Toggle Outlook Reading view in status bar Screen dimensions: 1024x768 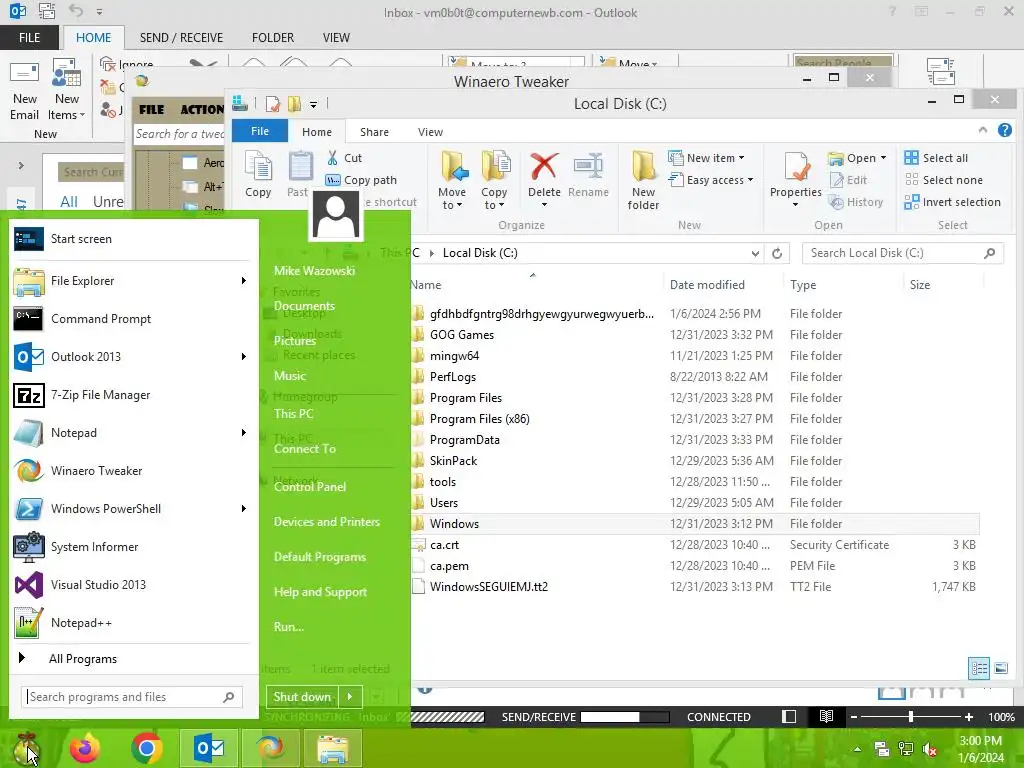coord(826,716)
